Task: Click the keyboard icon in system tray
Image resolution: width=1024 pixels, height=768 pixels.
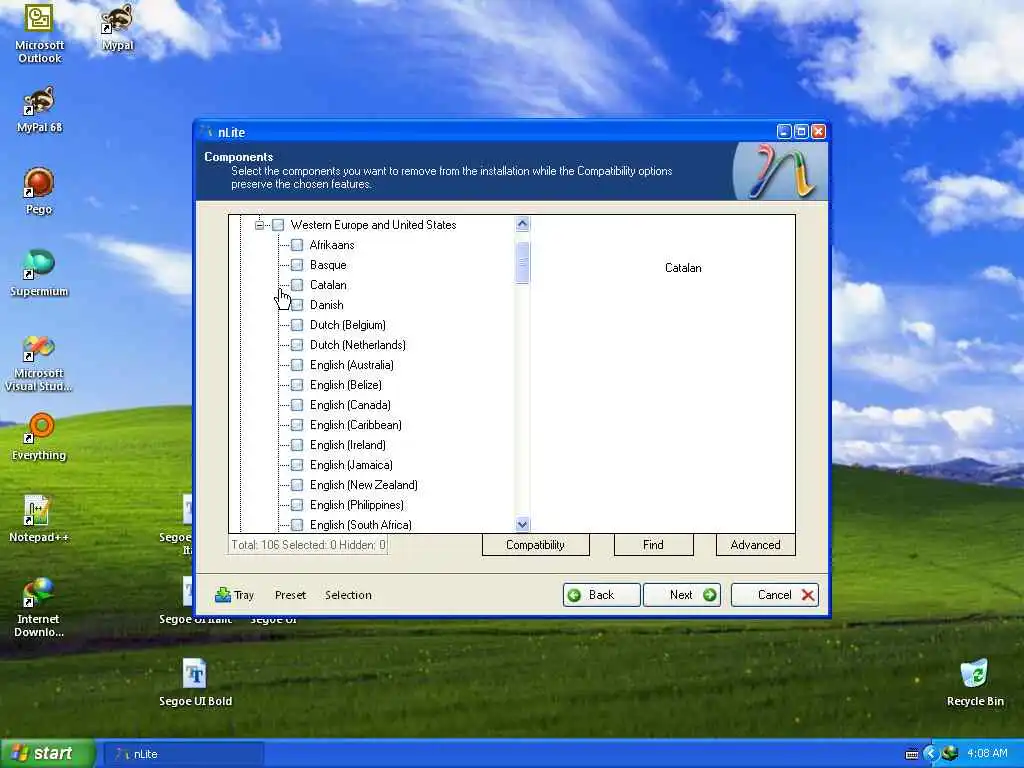Action: click(x=912, y=754)
